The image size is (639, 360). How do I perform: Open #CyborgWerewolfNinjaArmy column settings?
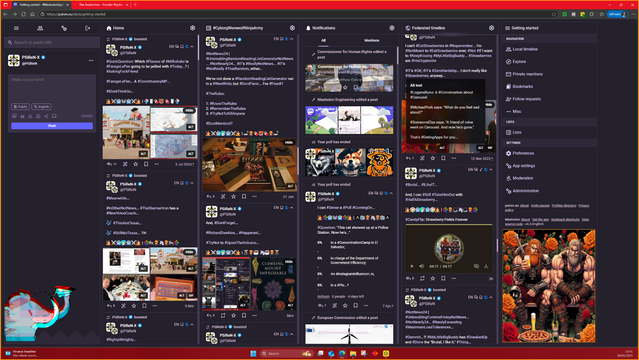tap(292, 28)
